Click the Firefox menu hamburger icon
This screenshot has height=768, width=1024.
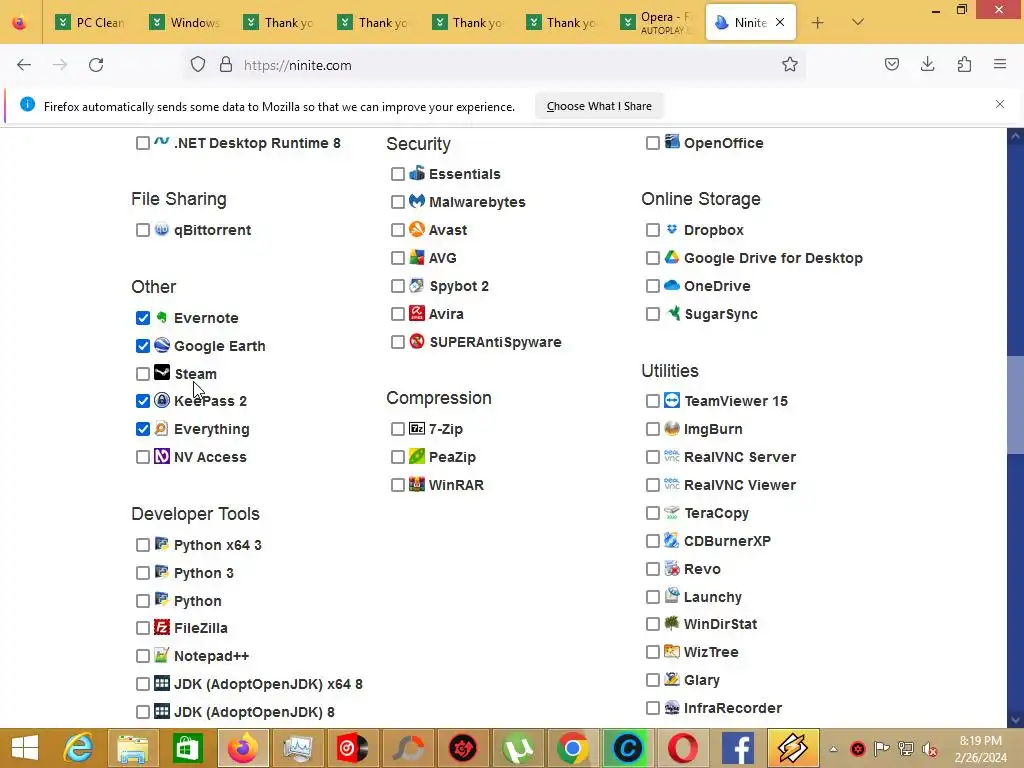click(1000, 64)
